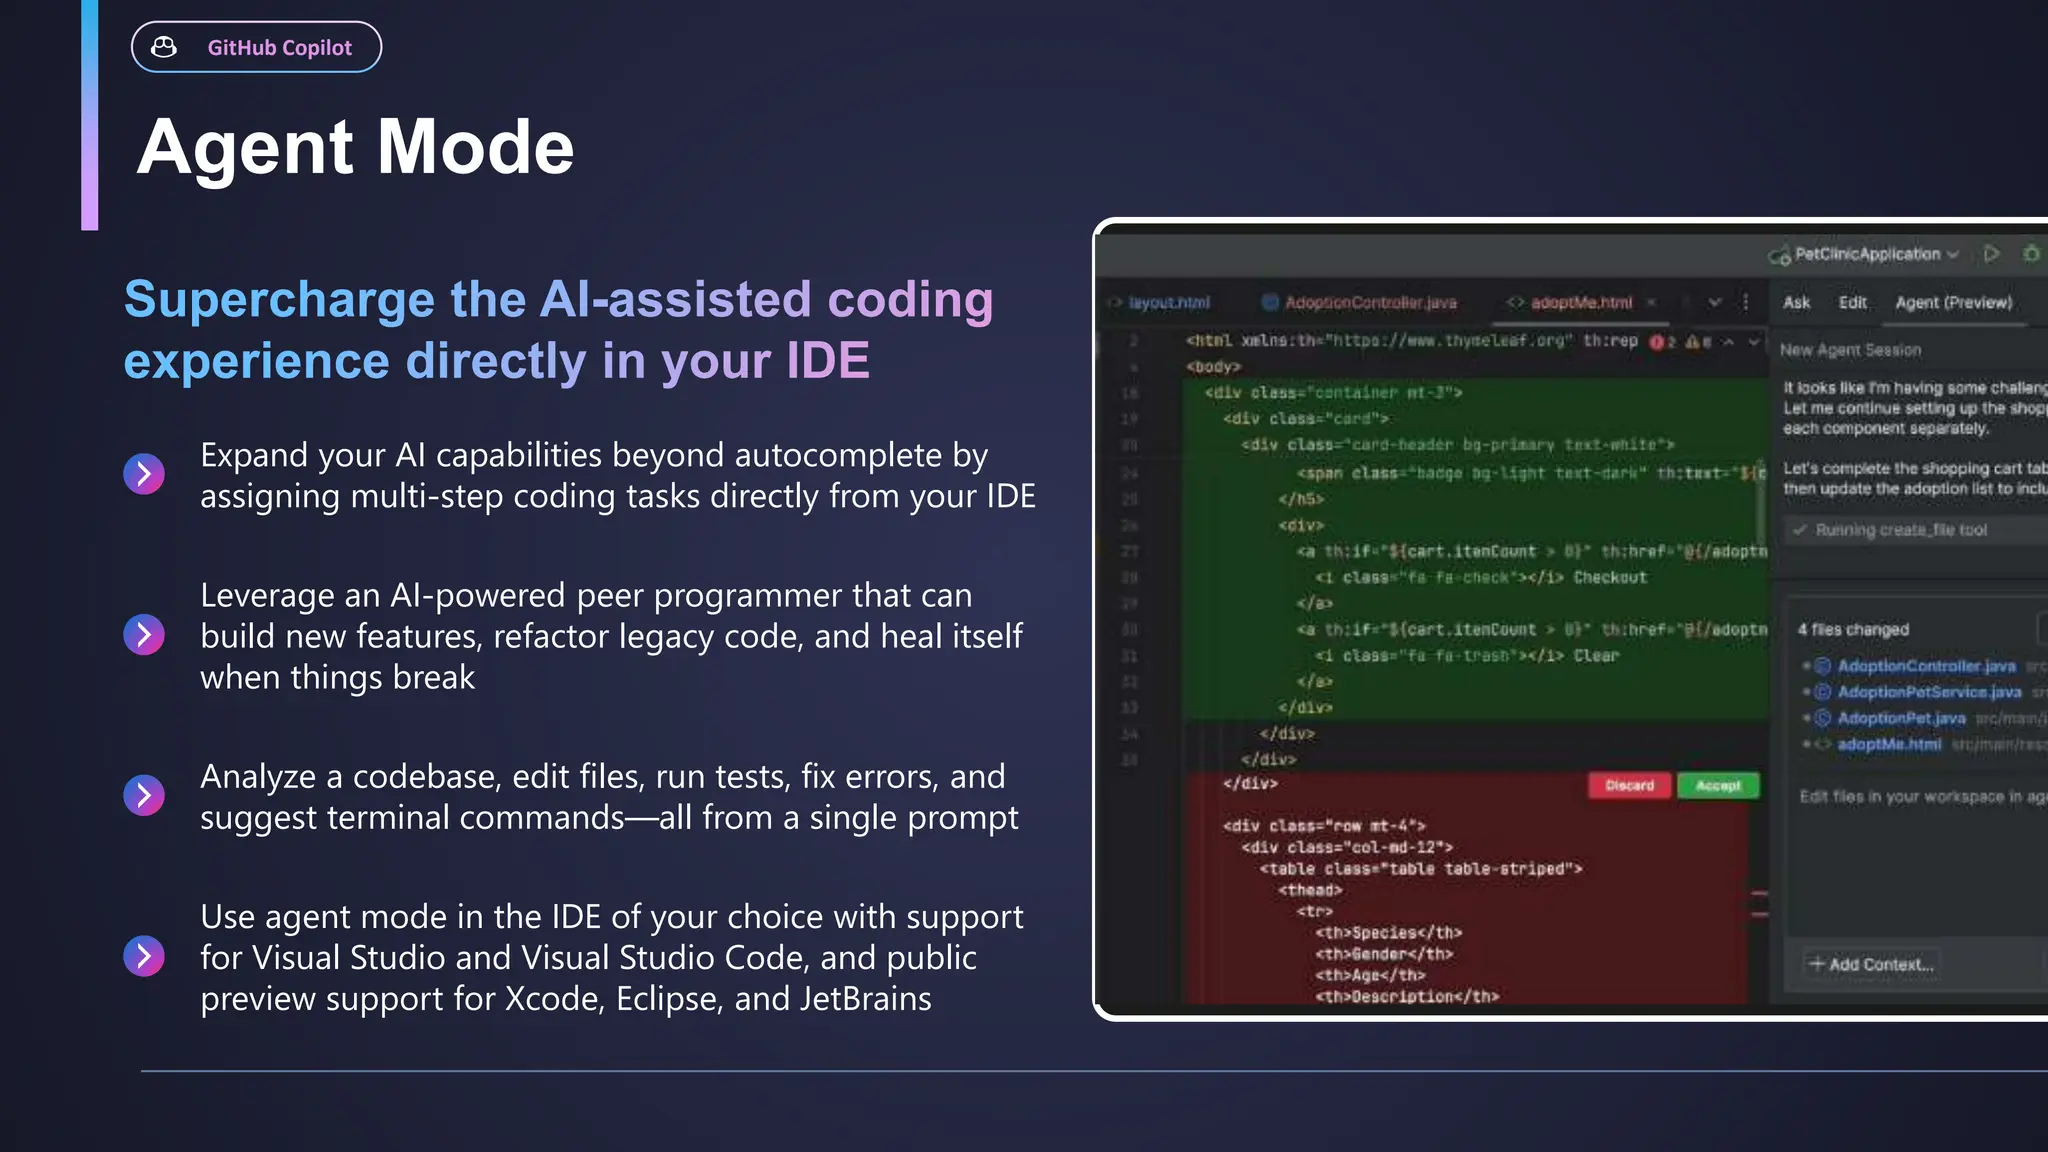
Task: Open adoptMe.html in the changed files list
Action: coord(1889,744)
